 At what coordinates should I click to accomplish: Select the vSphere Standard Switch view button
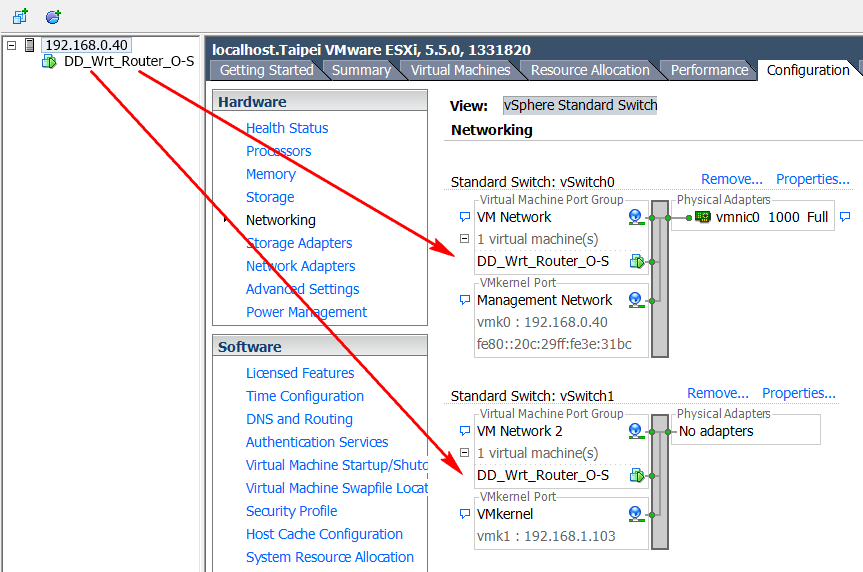[580, 105]
